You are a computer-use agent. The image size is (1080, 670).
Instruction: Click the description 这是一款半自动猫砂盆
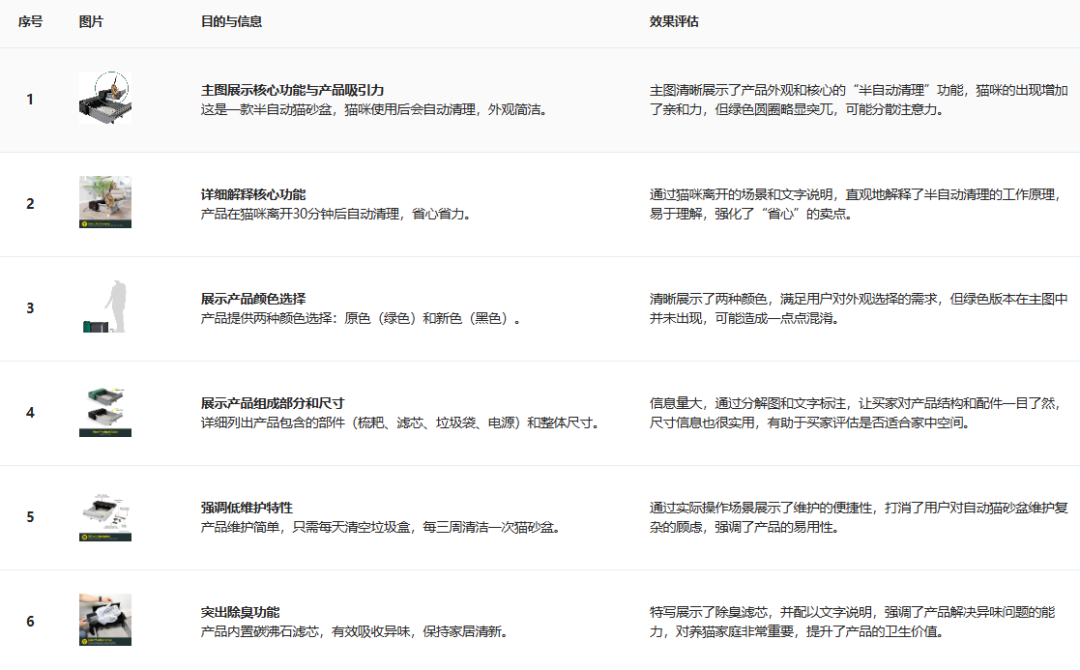tap(374, 109)
